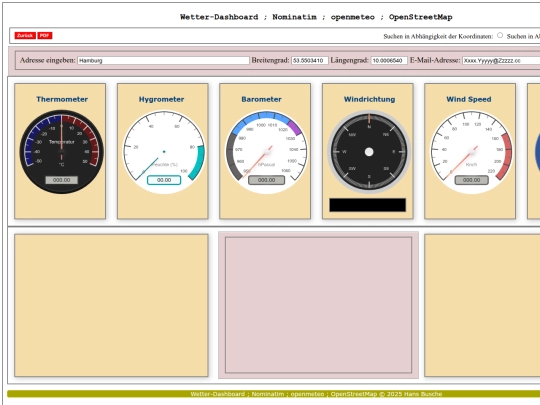
Task: Click the Wetter-Dashboard page title at top
Action: [x=316, y=17]
